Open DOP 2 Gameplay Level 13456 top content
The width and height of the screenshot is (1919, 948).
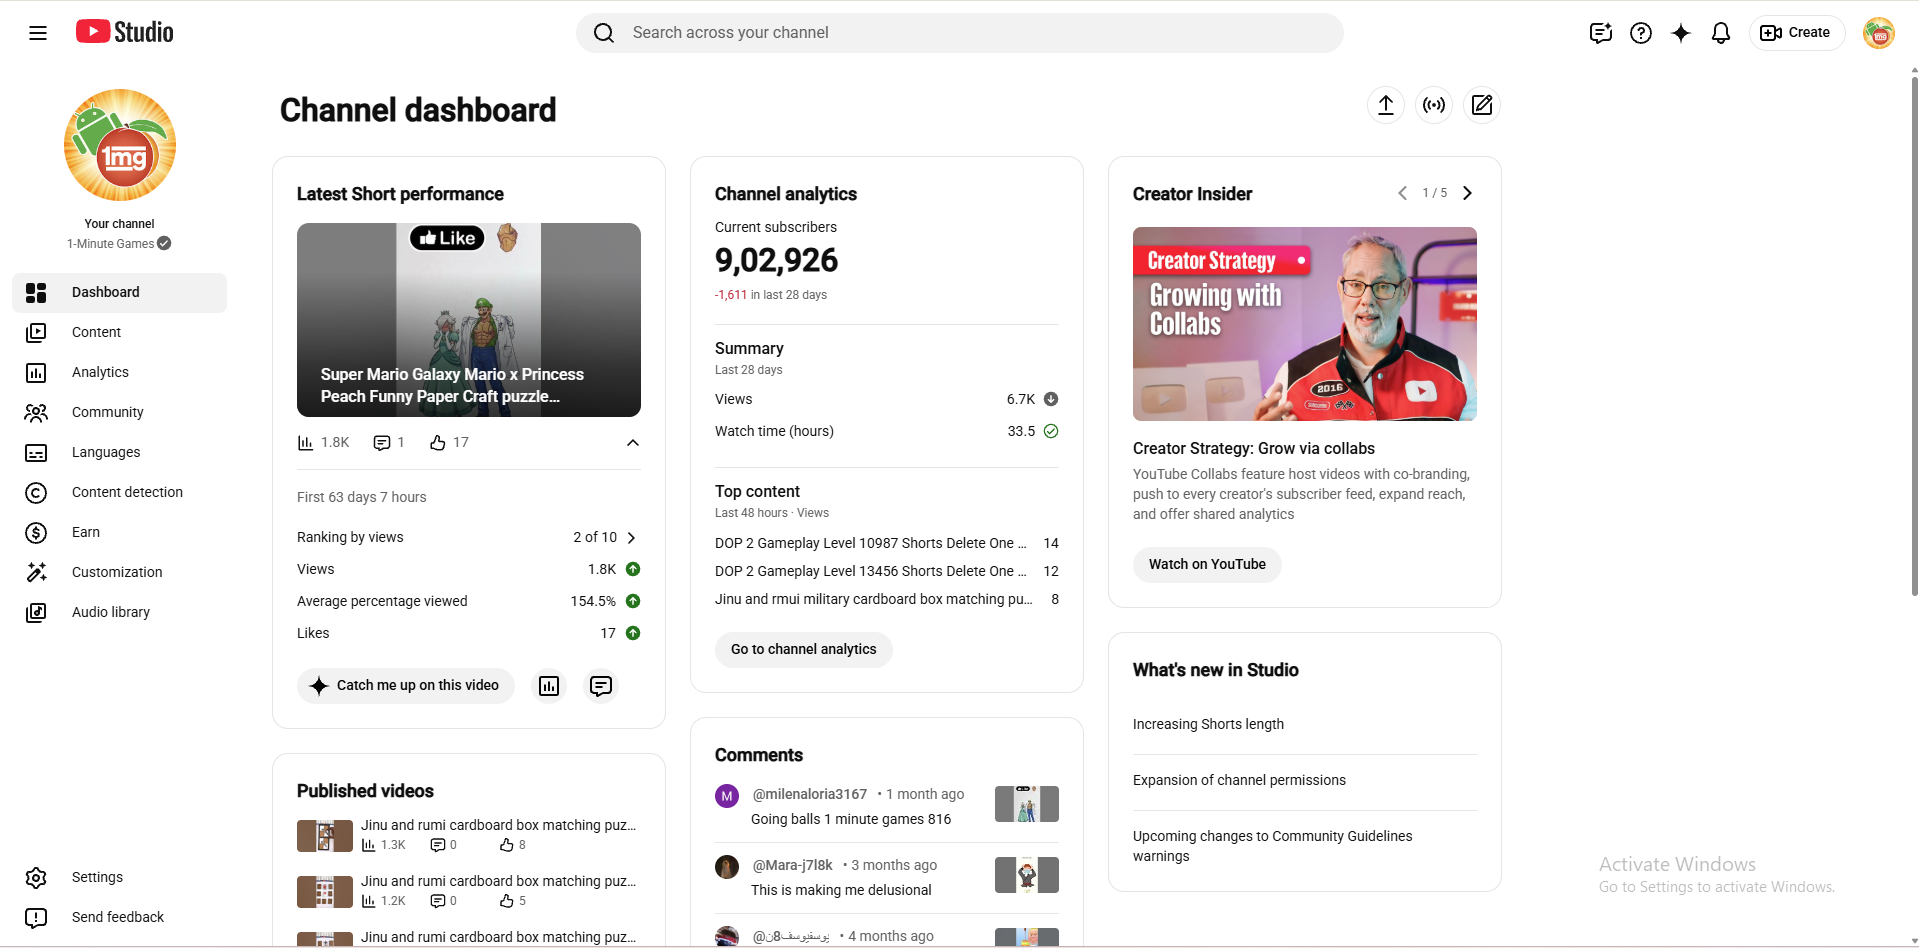click(x=871, y=571)
